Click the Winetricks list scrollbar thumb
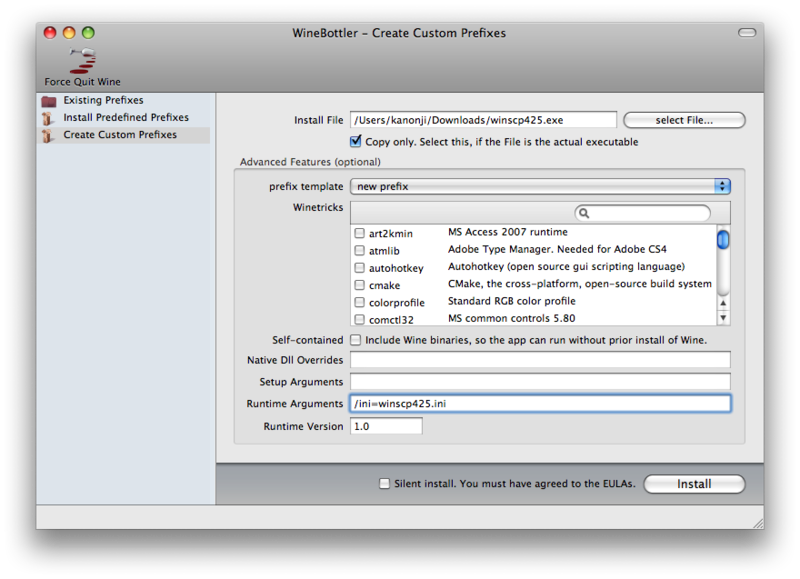 [723, 240]
